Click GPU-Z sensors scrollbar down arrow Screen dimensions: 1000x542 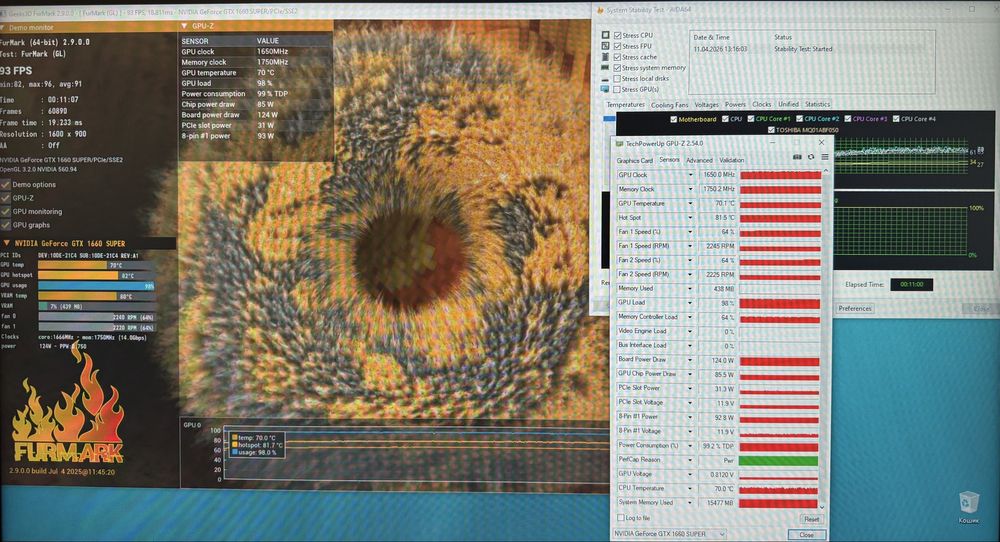(x=822, y=507)
